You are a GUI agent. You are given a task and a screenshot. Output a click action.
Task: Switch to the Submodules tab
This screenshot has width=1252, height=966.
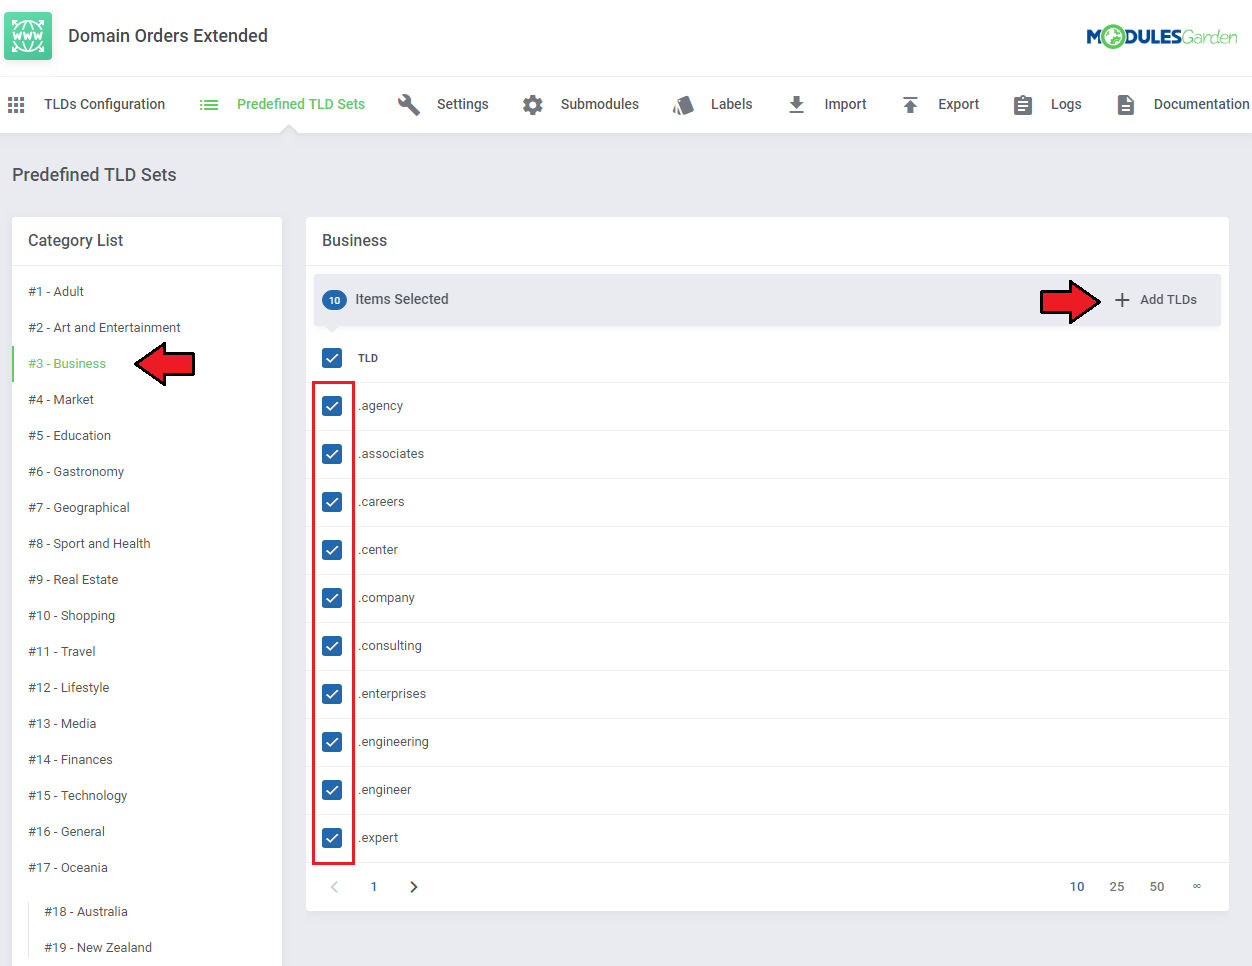point(600,105)
